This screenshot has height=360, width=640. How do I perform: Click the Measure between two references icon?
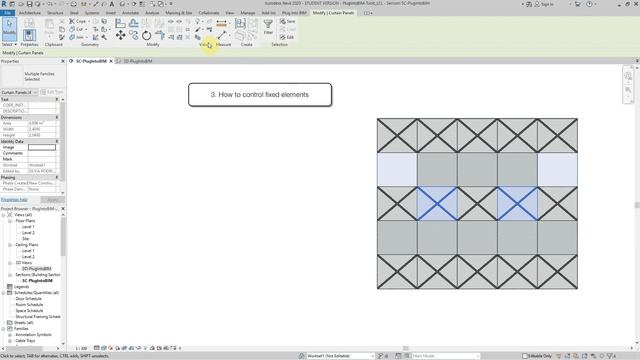(x=222, y=36)
